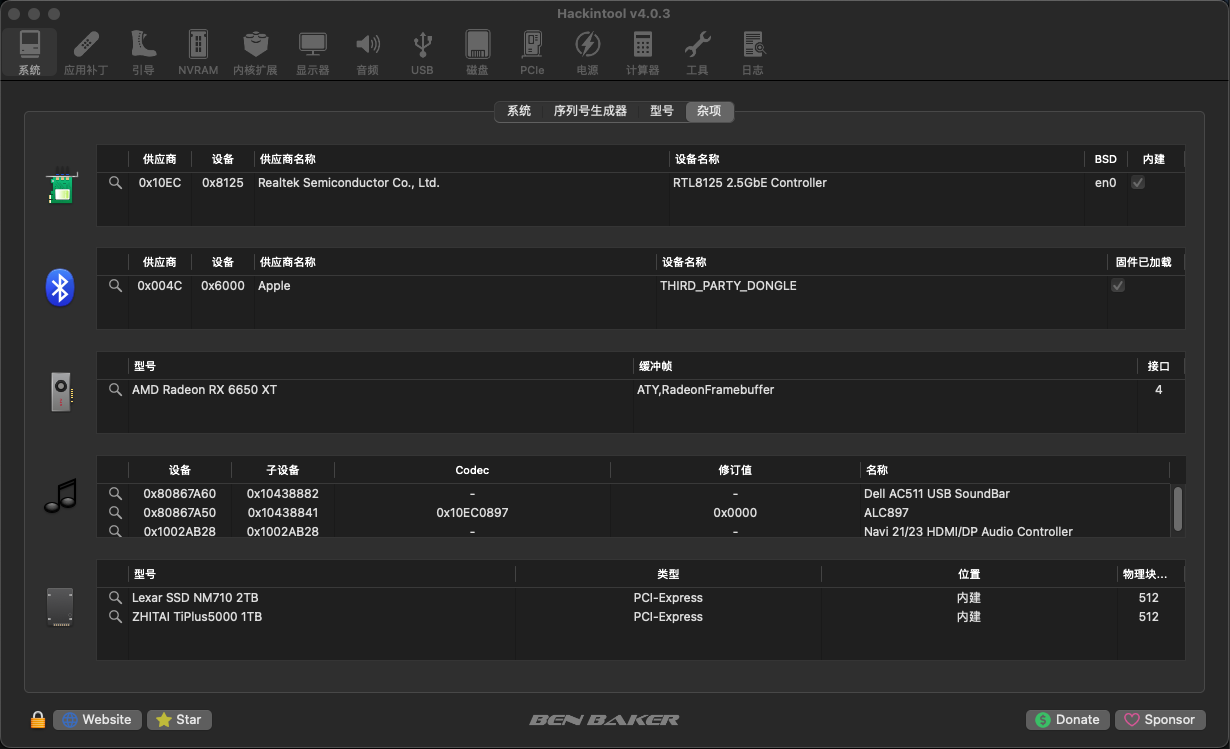1230x749 pixels.
Task: Open the 音频 audio section
Action: click(x=367, y=52)
